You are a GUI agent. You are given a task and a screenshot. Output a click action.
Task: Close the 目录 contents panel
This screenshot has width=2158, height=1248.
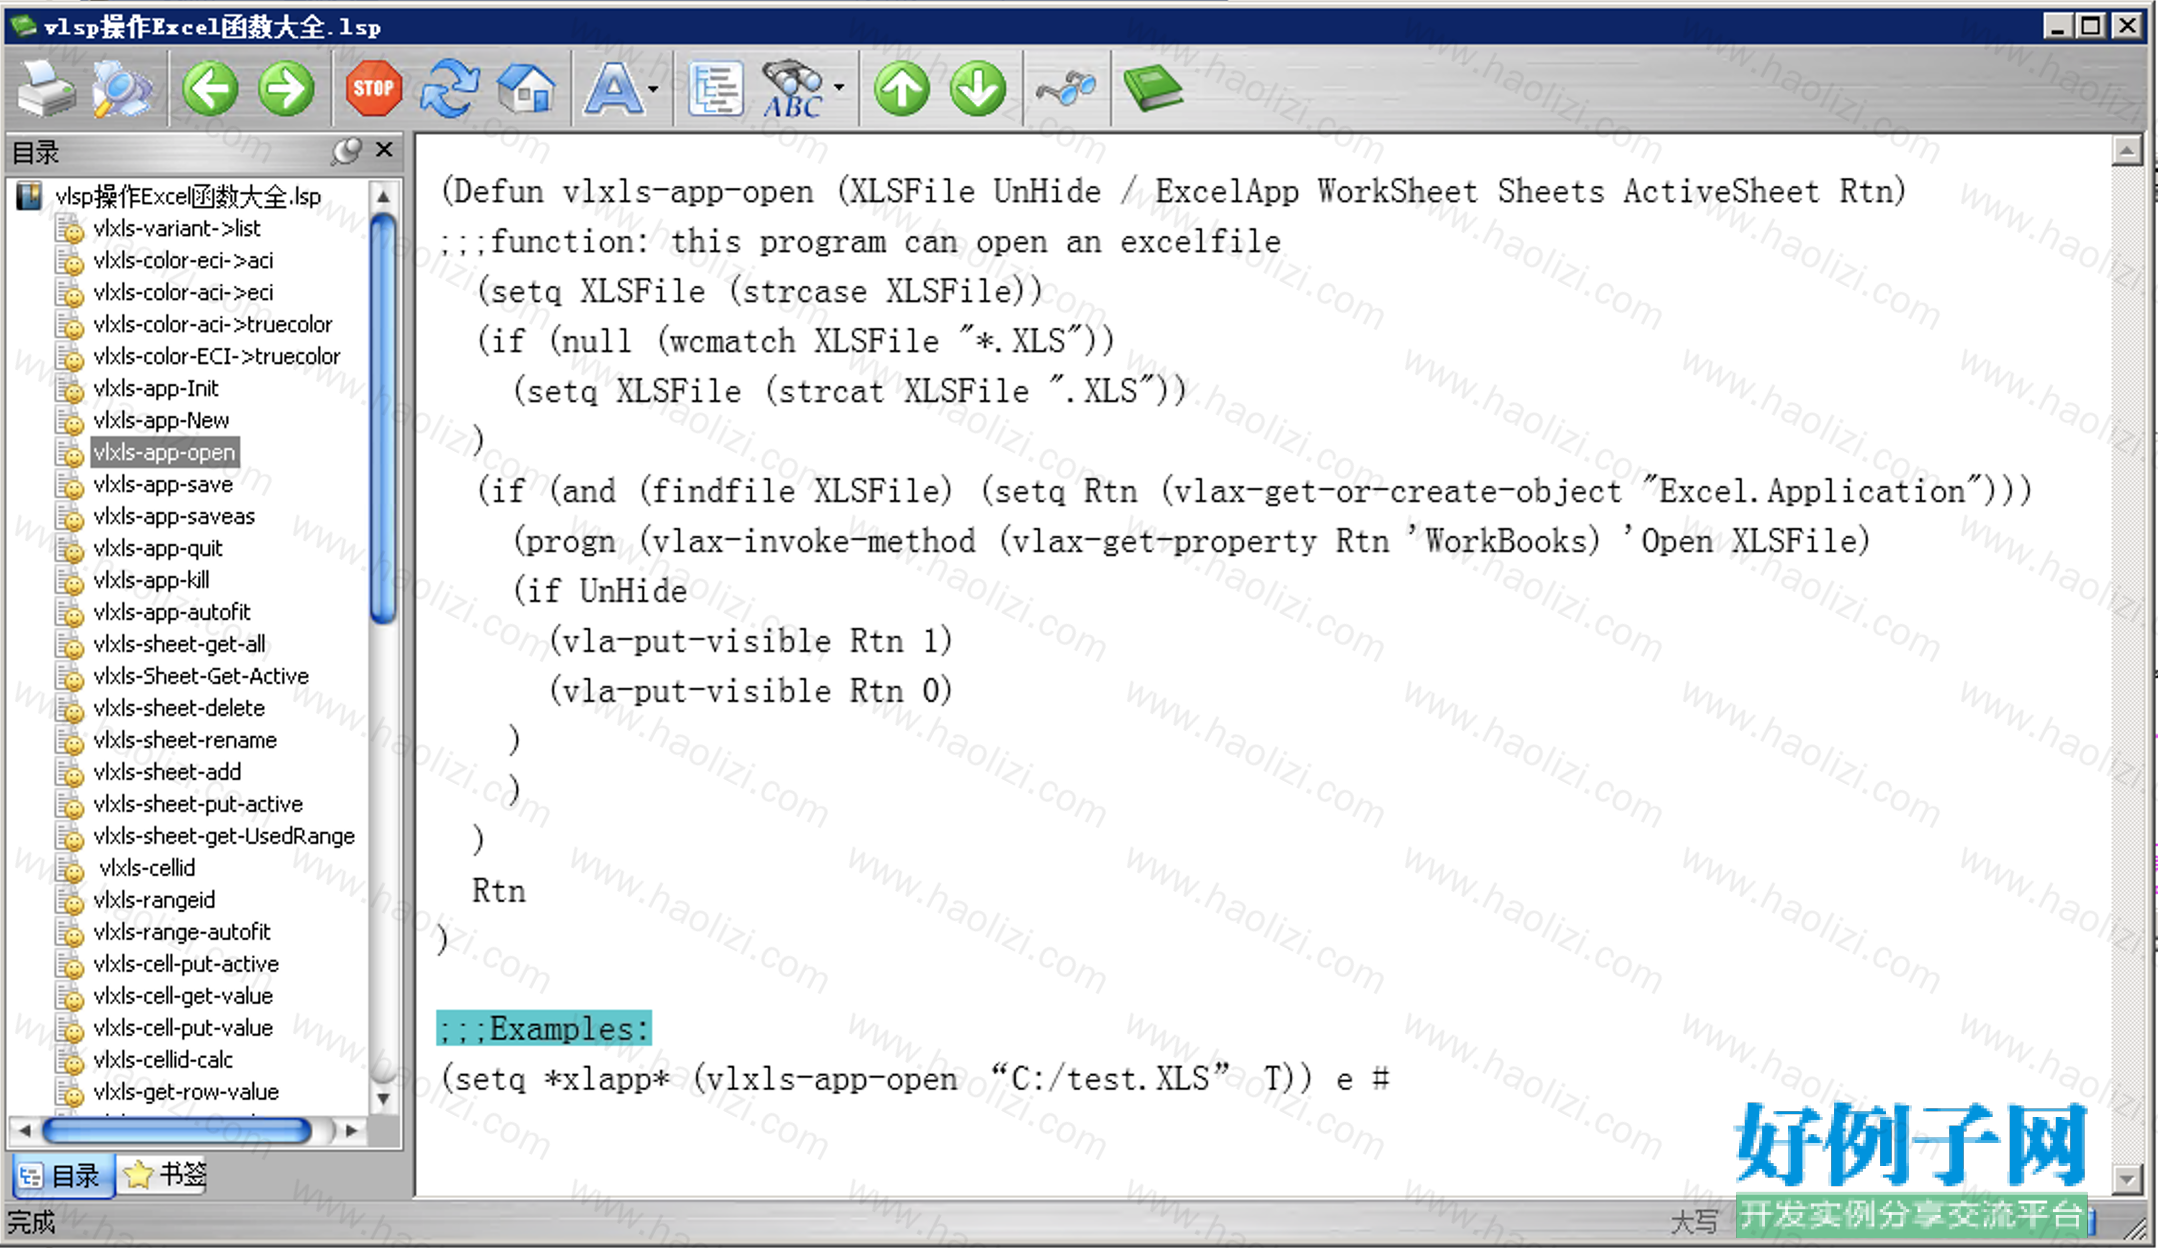[384, 150]
